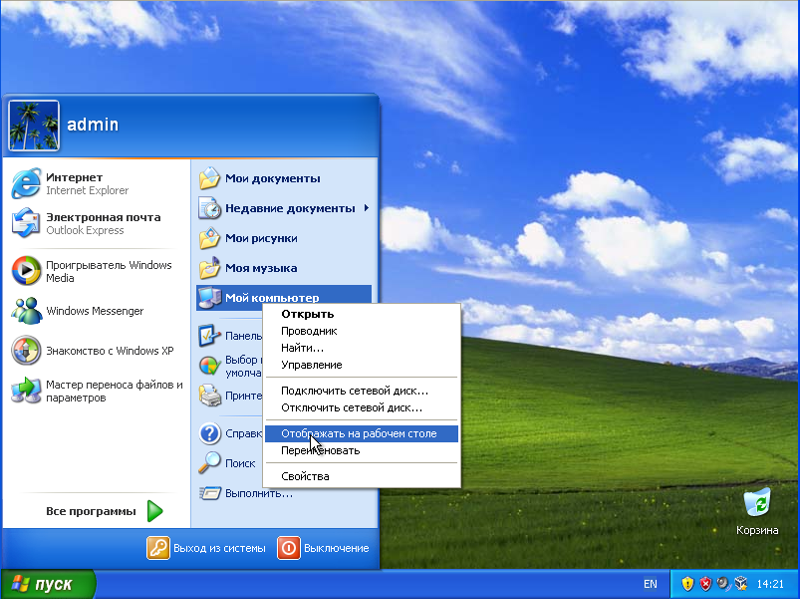Open the Windows Messenger icon
The height and width of the screenshot is (599, 800).
(x=26, y=311)
